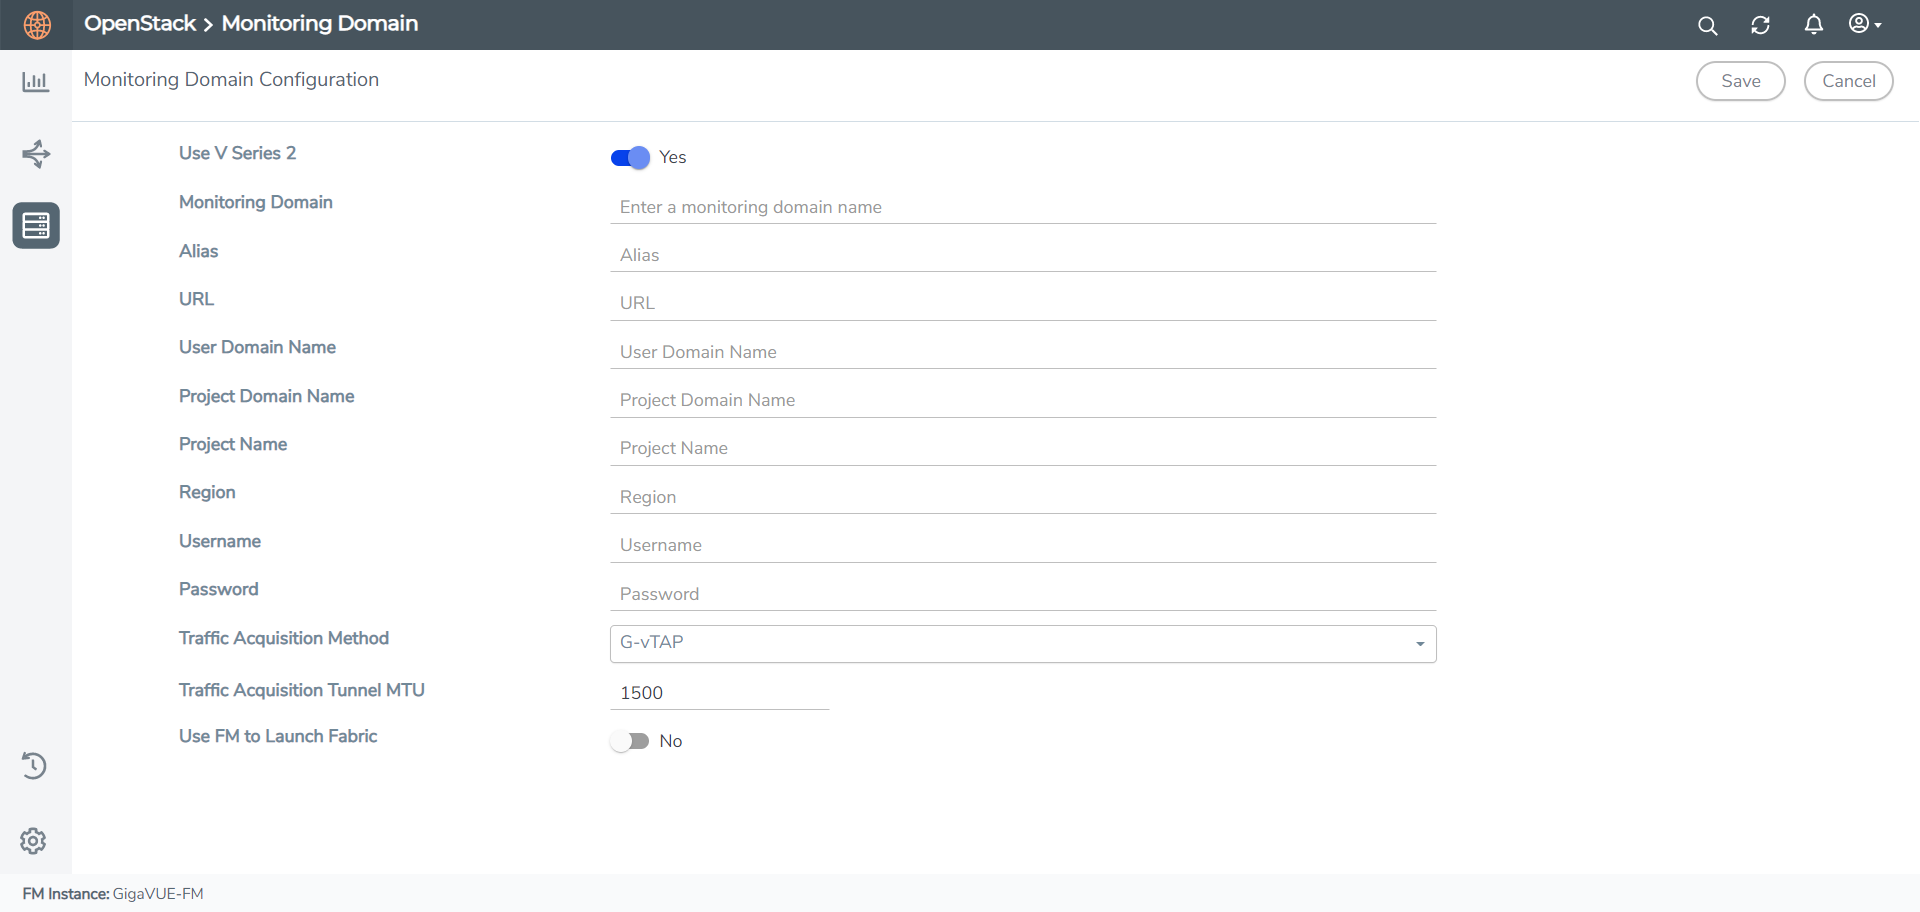Open the Traffic Acquisition Method dropdown

click(1022, 643)
